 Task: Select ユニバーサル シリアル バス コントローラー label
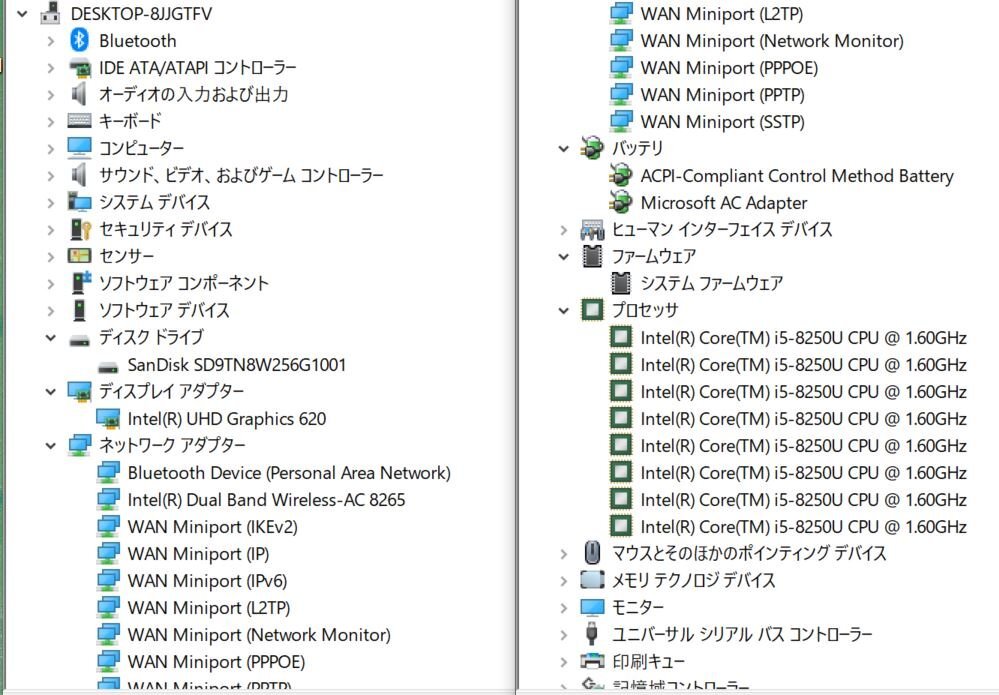tap(742, 634)
